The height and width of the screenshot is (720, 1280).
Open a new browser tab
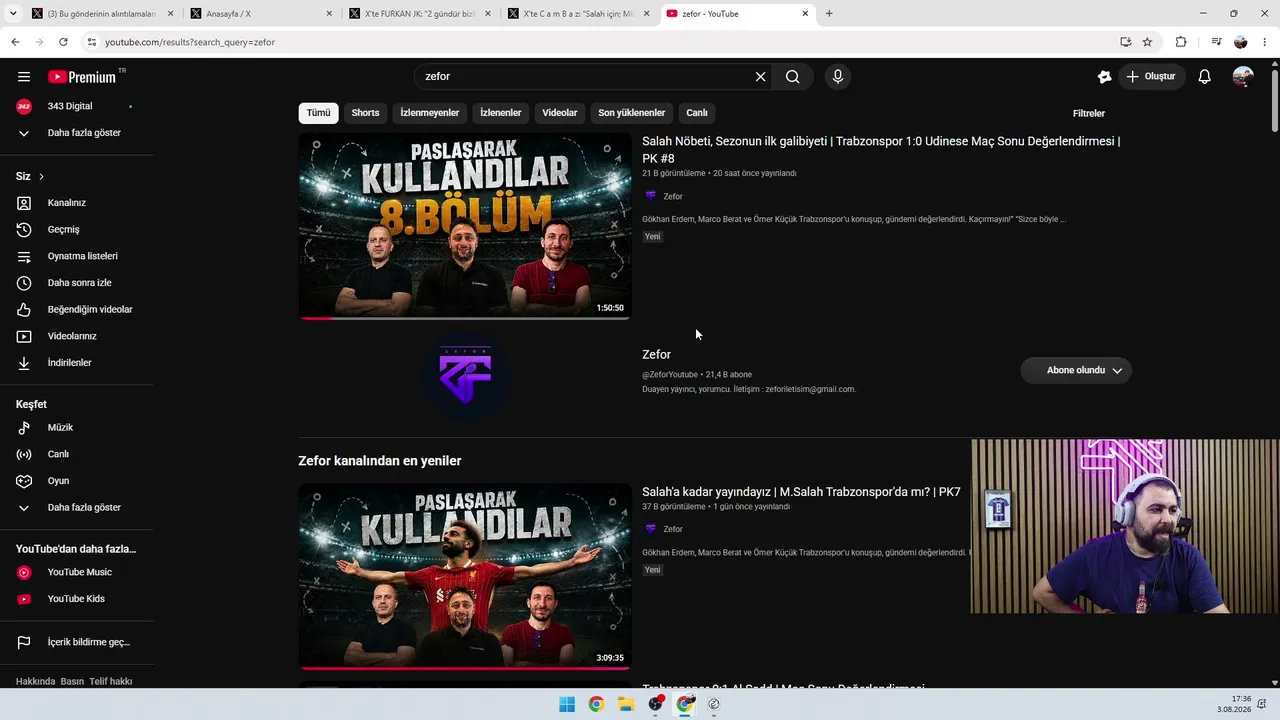click(x=829, y=14)
